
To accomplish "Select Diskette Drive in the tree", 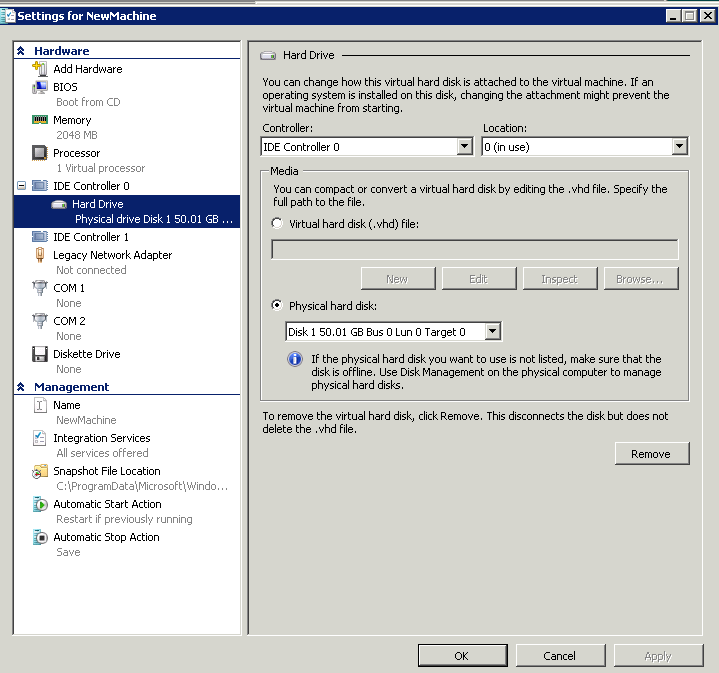I will 87,354.
